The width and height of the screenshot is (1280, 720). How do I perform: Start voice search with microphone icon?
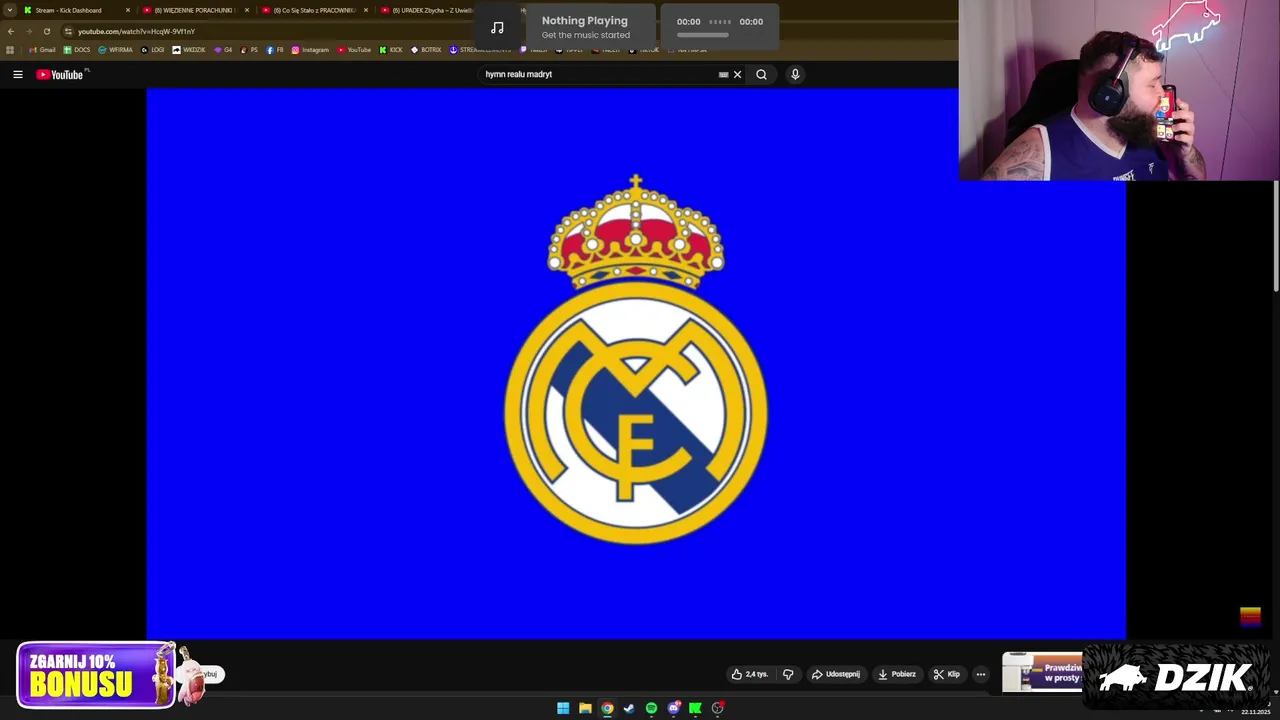pos(795,74)
